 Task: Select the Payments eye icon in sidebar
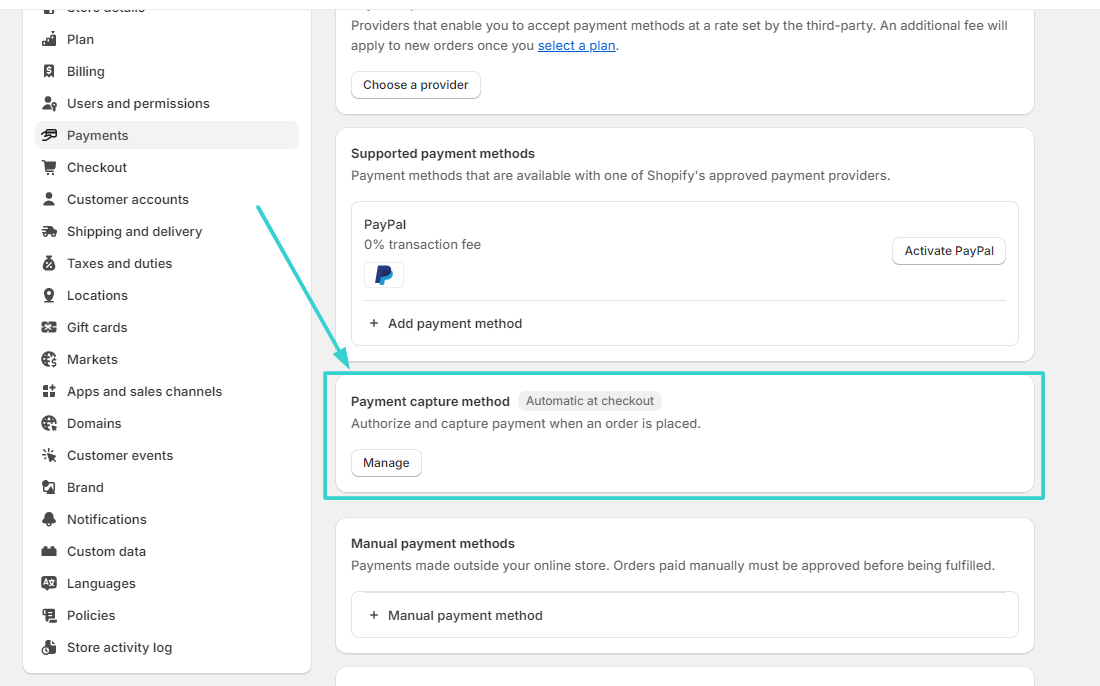[49, 135]
